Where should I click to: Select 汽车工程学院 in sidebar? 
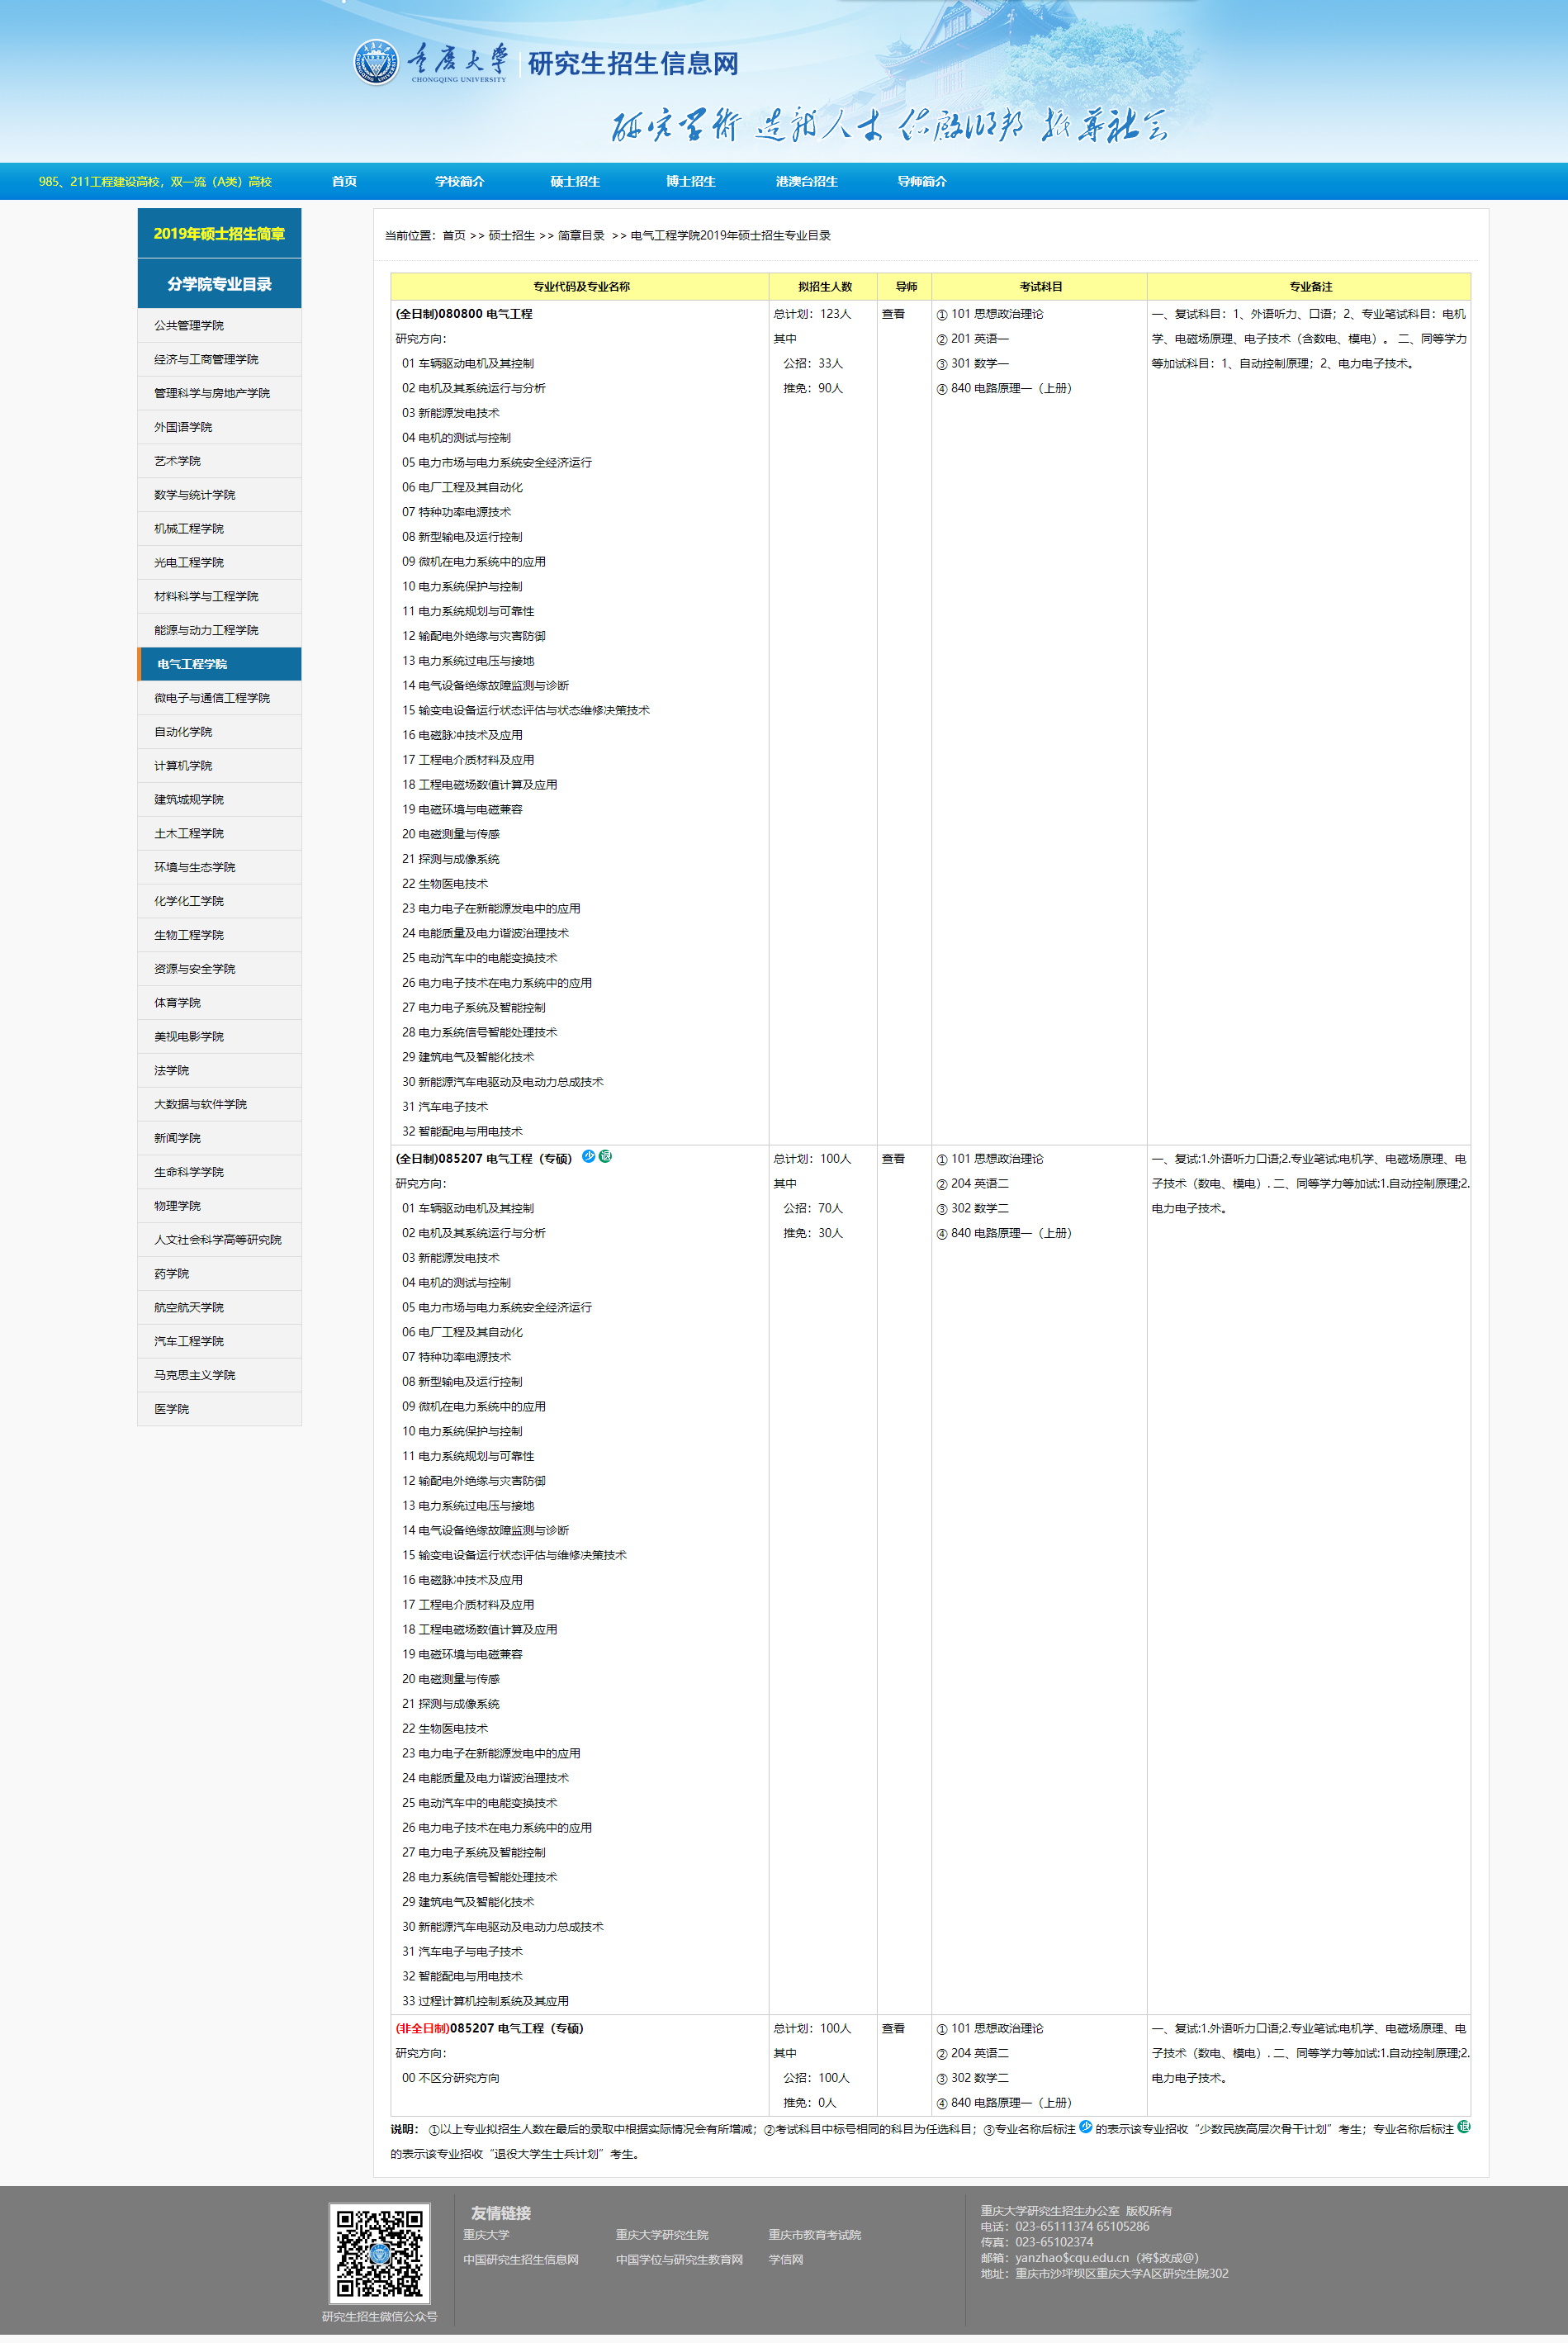coord(219,1342)
